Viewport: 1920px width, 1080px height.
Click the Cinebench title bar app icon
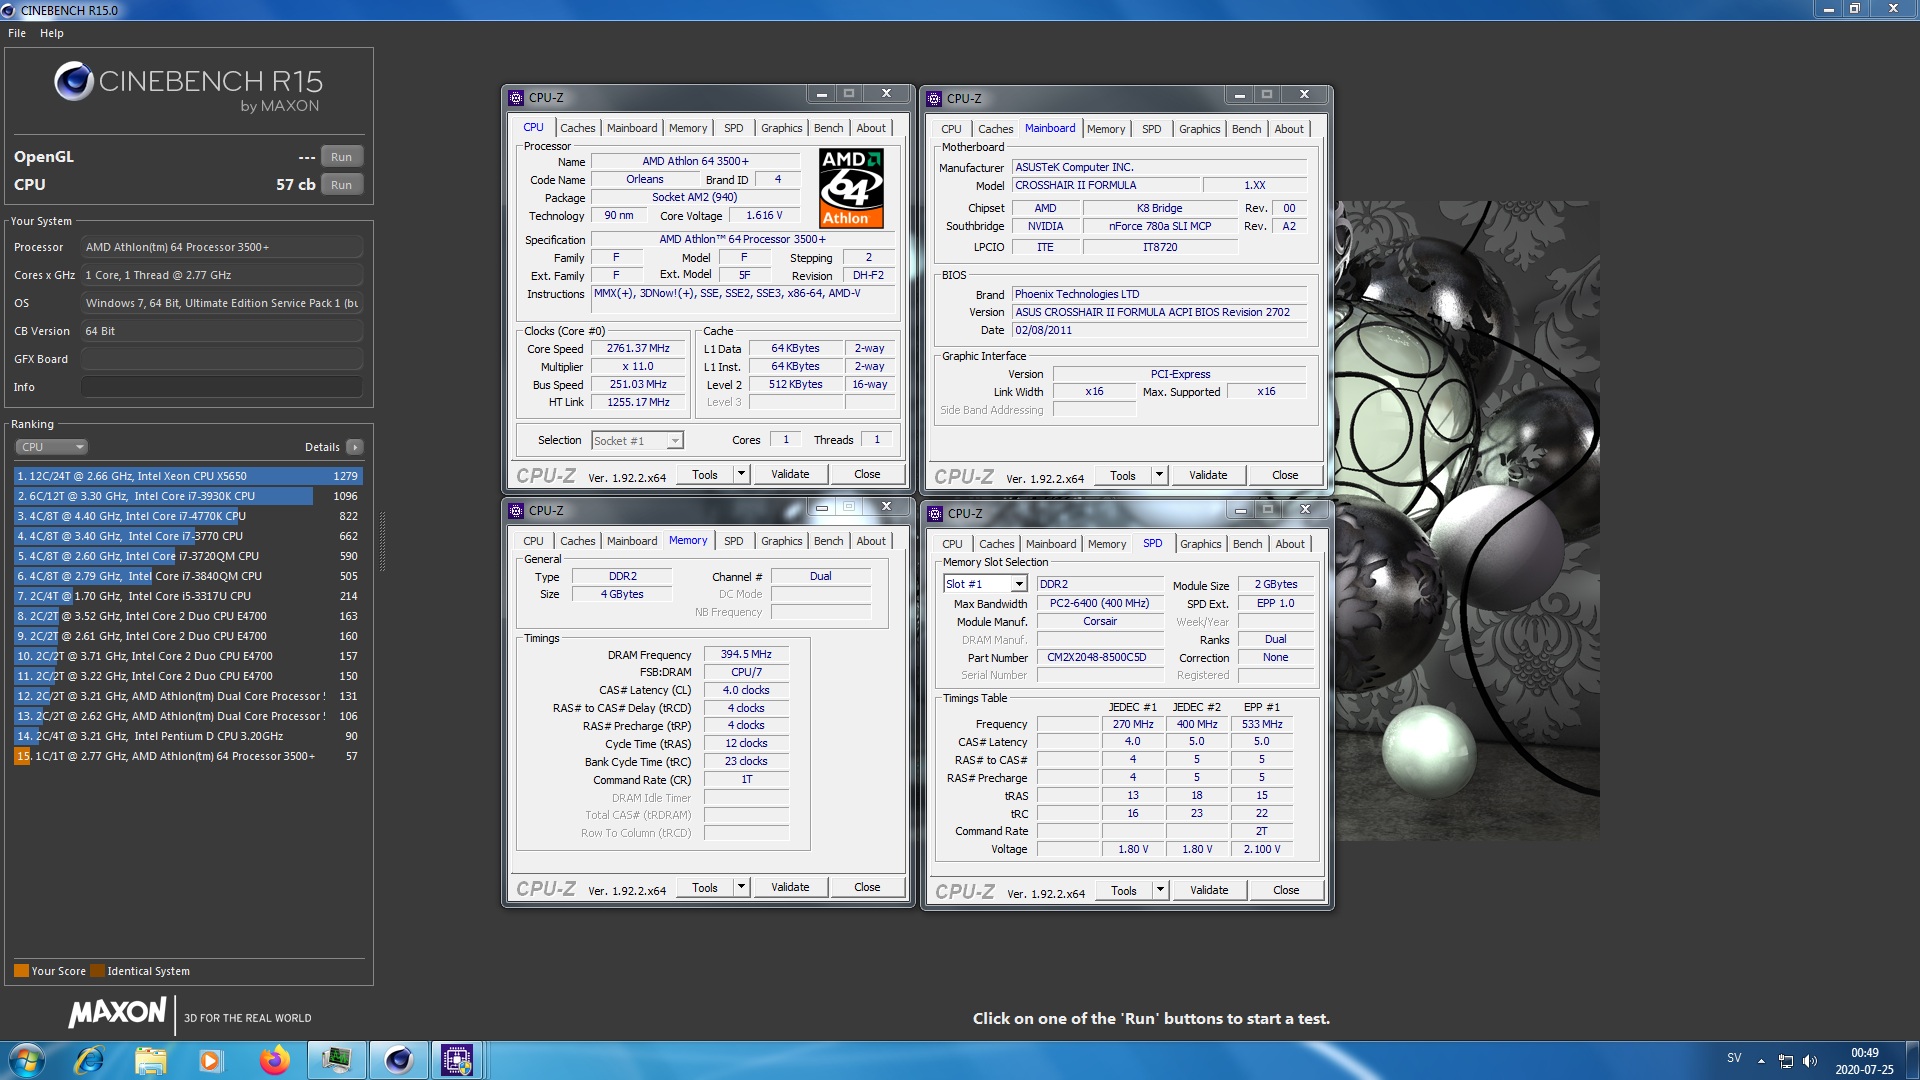point(9,10)
